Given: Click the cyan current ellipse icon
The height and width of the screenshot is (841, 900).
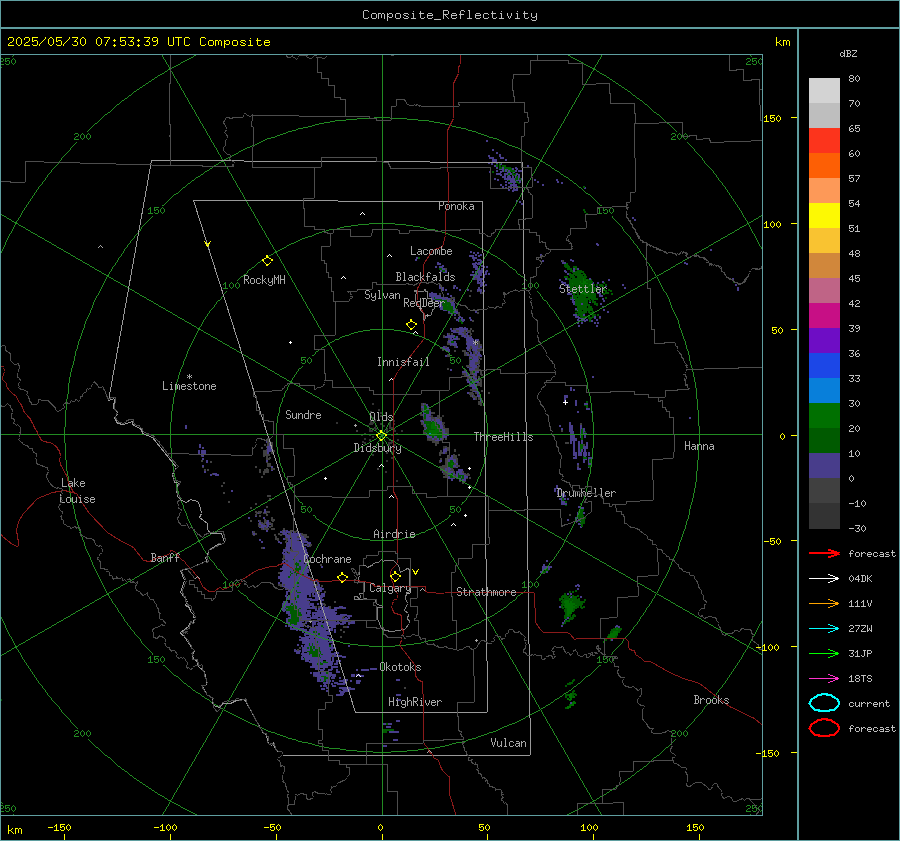Looking at the screenshot, I should [x=824, y=703].
